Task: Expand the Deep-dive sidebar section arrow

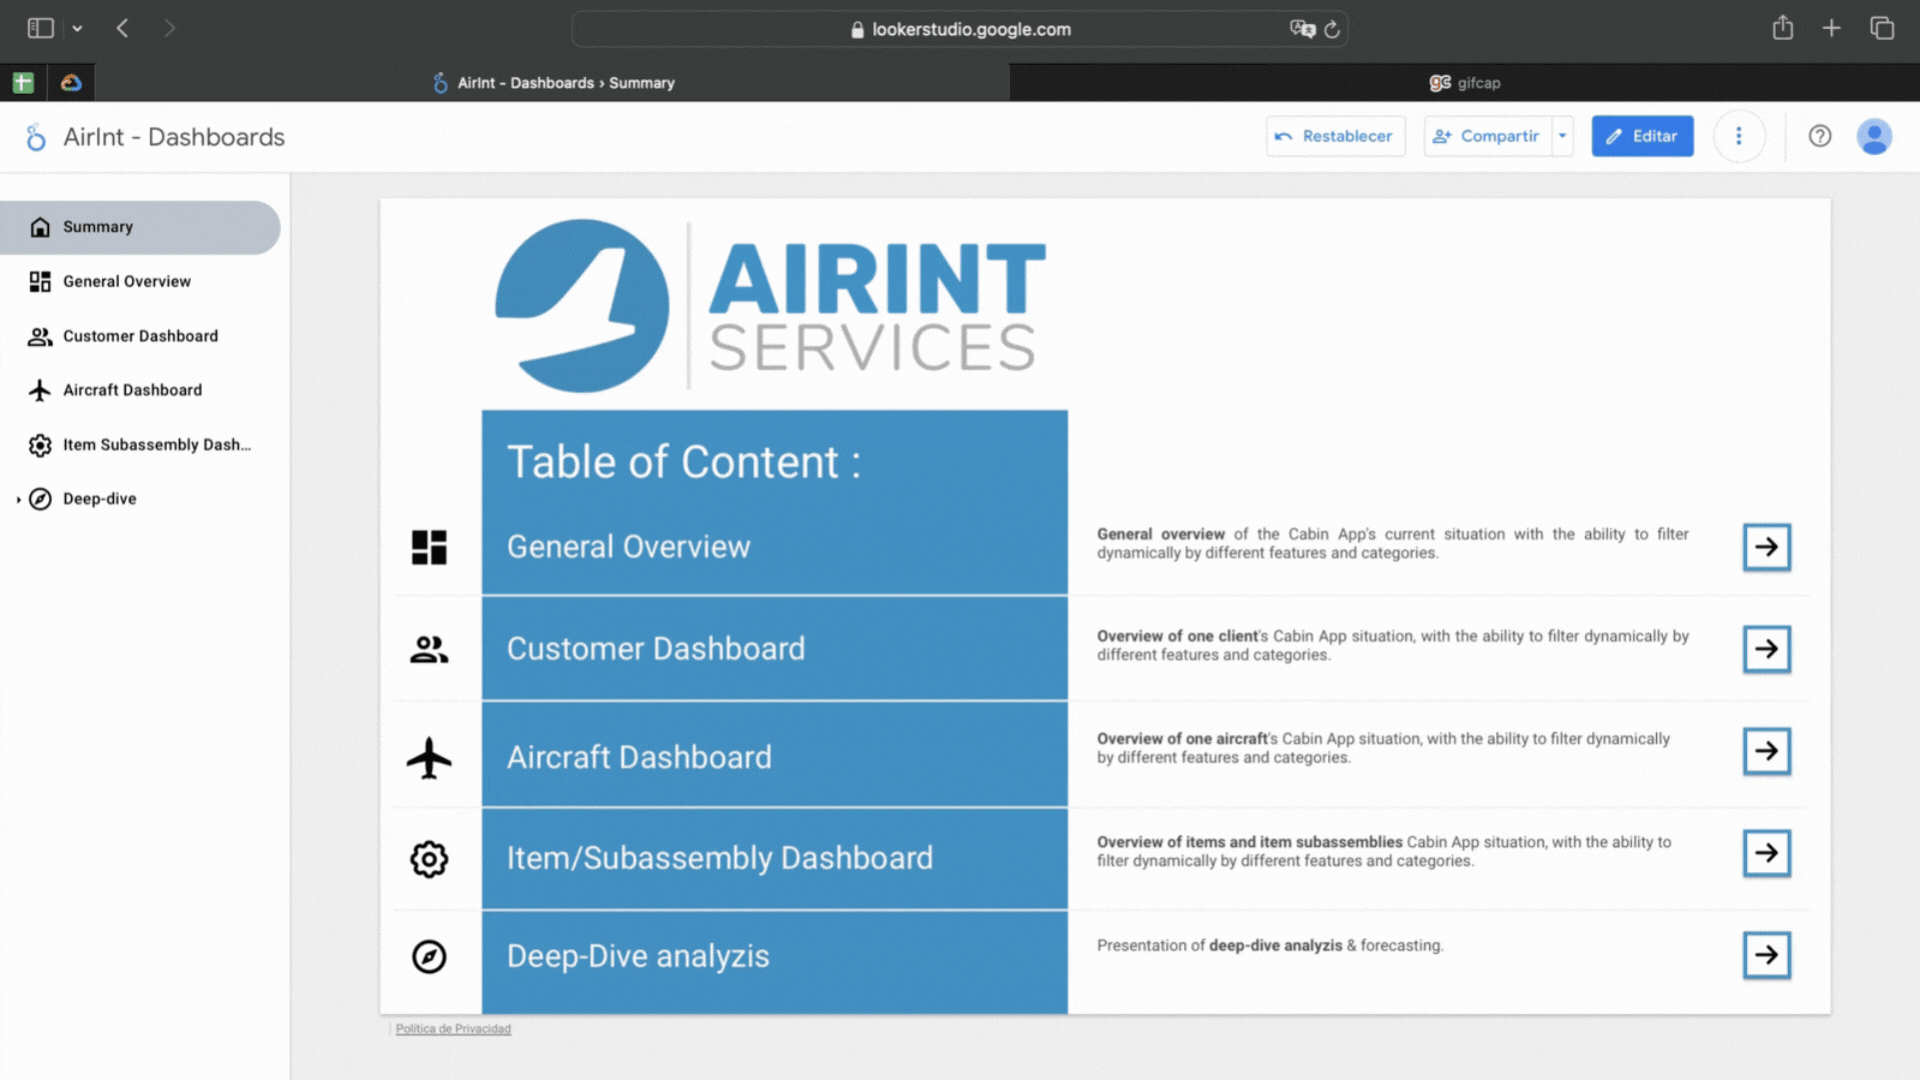Action: pyautogui.click(x=18, y=499)
